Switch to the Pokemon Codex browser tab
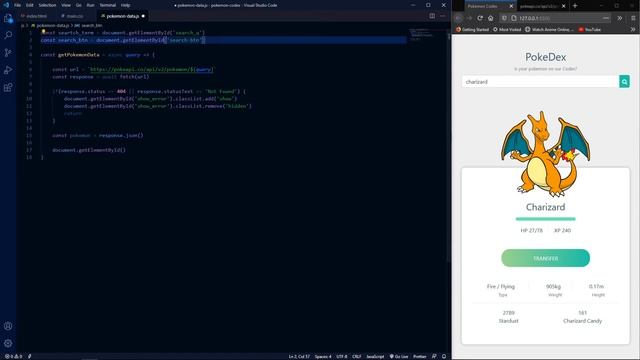The height and width of the screenshot is (360, 640). (490, 6)
